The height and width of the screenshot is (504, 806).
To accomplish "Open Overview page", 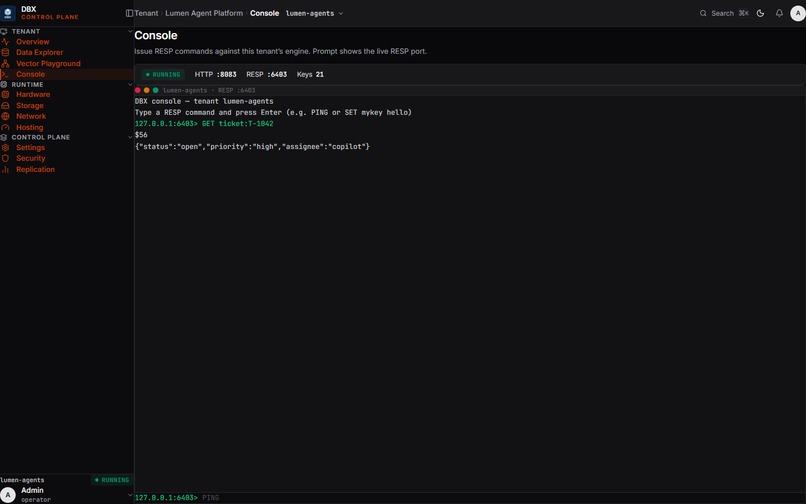I will [33, 42].
